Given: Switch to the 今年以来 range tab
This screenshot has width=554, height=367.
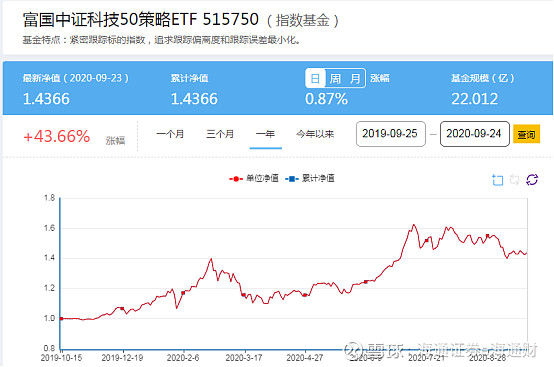Looking at the screenshot, I should click(x=315, y=134).
